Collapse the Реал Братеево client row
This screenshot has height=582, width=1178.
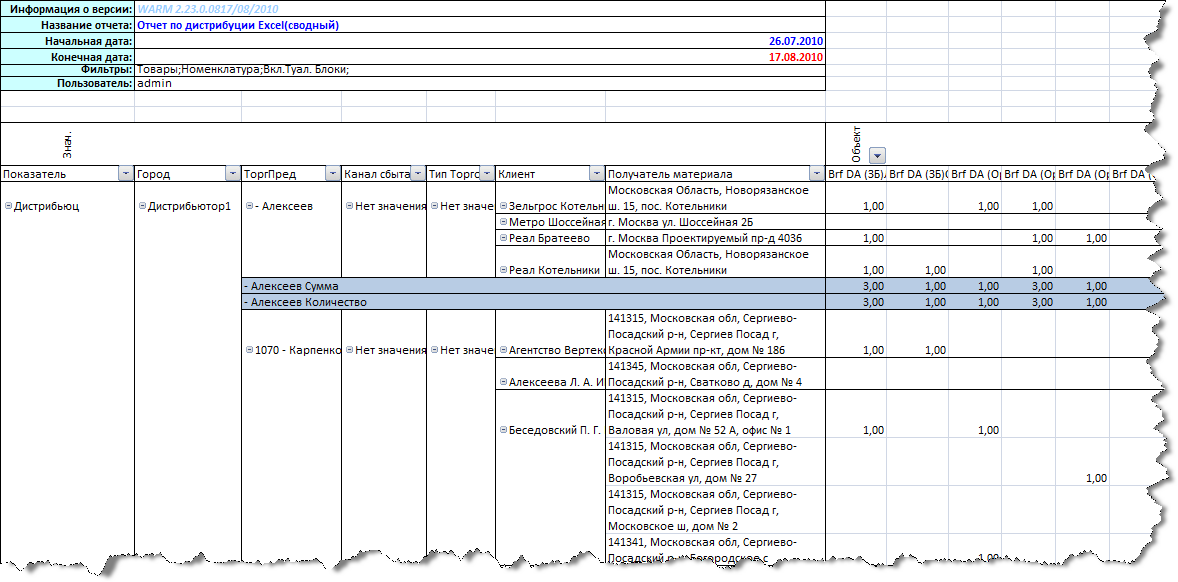click(x=503, y=238)
